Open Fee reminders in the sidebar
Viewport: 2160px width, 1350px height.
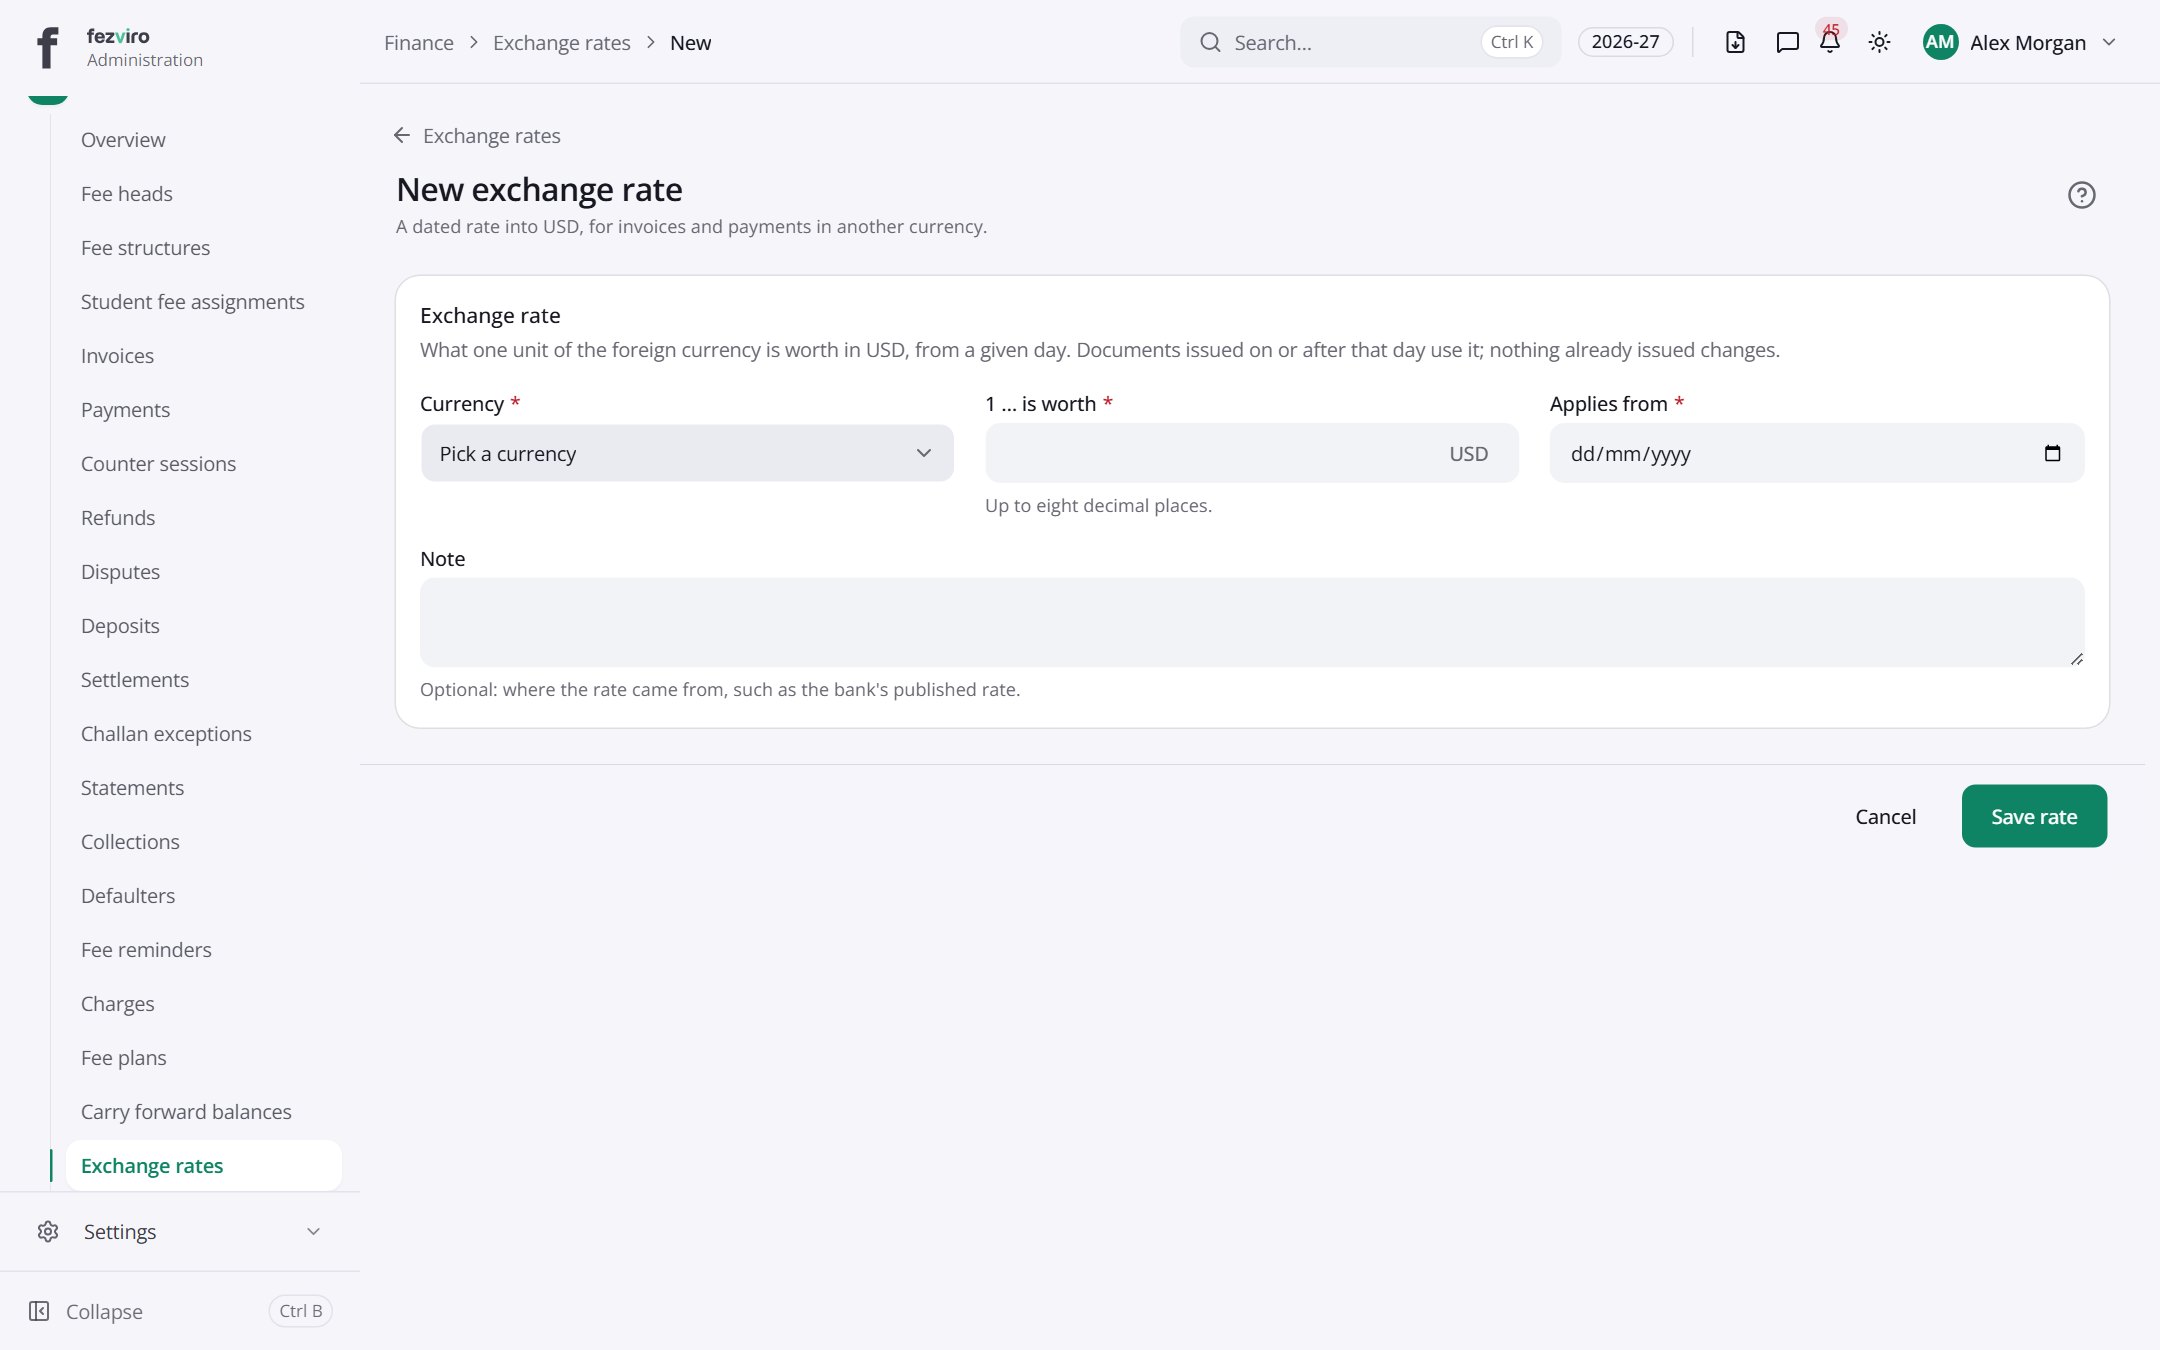pos(203,949)
